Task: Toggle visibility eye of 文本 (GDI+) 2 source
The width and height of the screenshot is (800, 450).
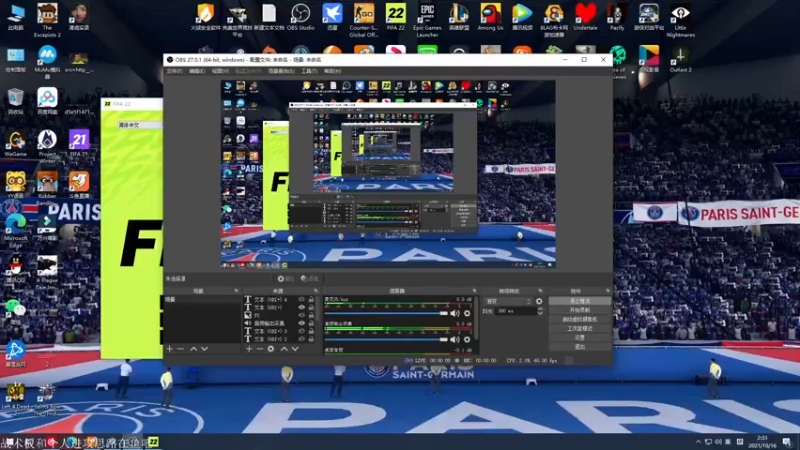Action: [x=302, y=338]
